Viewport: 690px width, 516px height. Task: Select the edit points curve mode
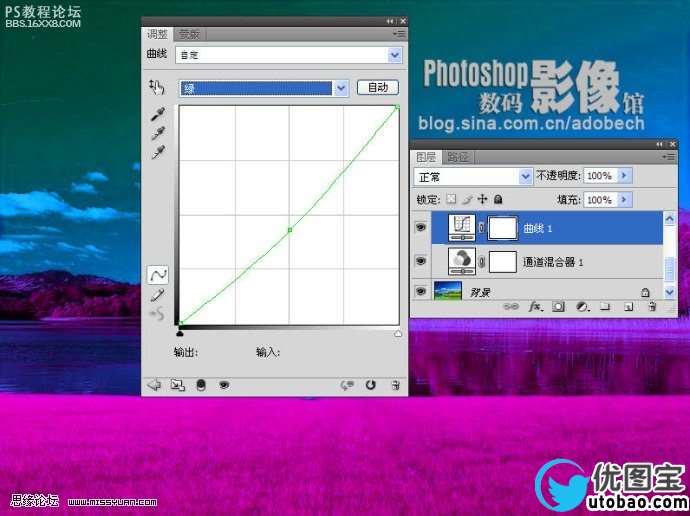[158, 275]
